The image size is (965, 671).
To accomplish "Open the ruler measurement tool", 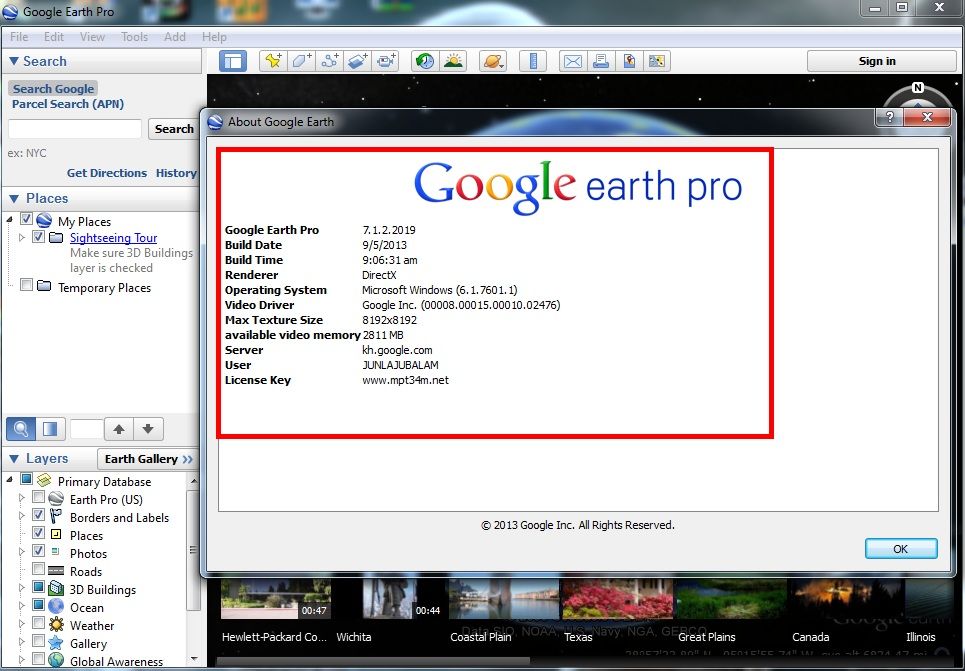I will click(x=533, y=61).
